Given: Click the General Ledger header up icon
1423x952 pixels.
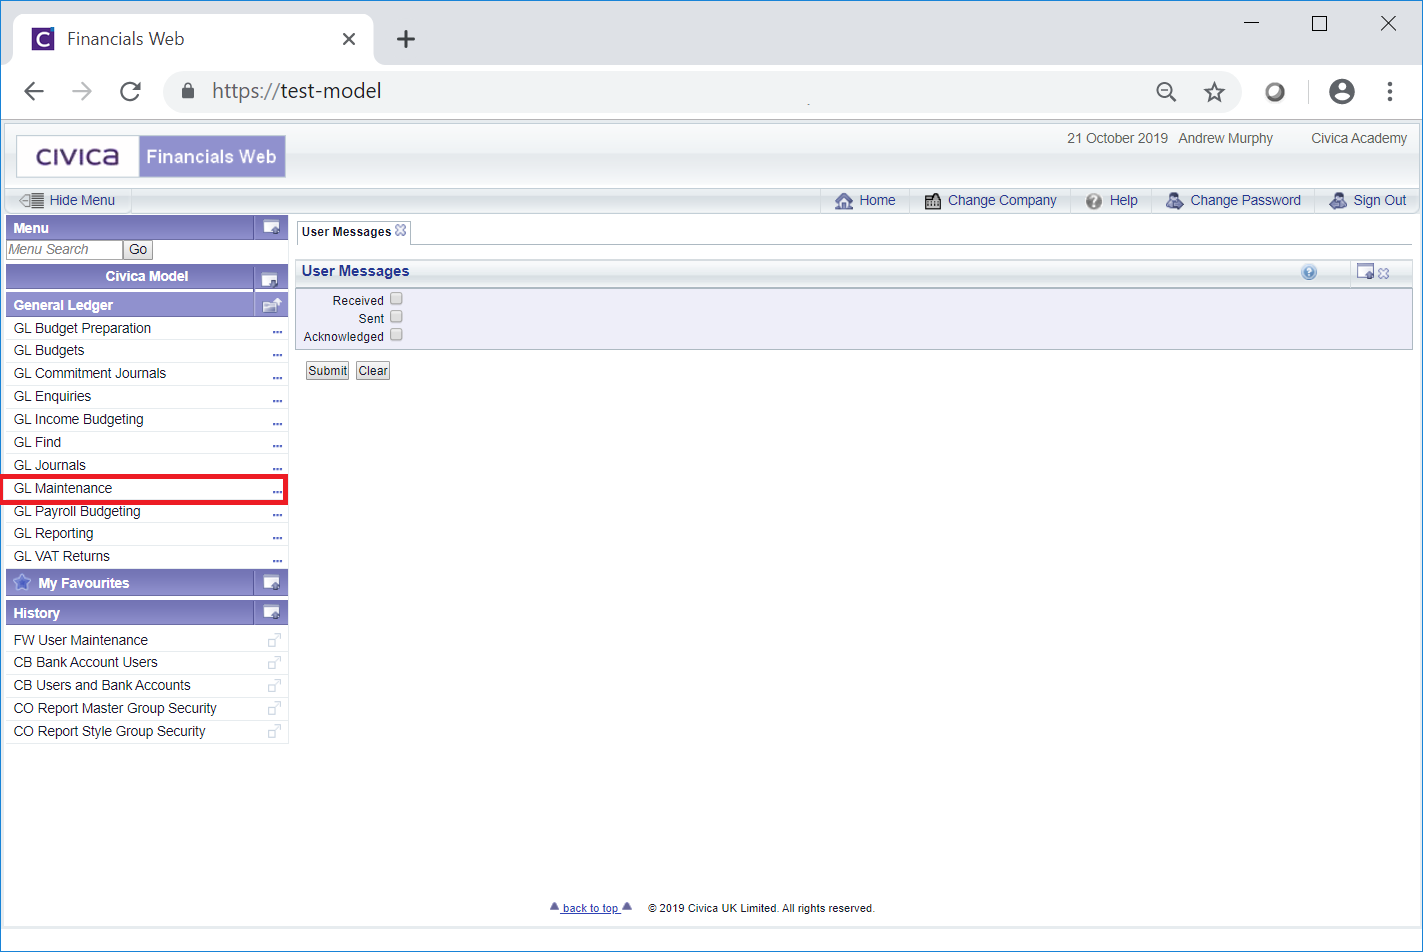Looking at the screenshot, I should point(271,305).
